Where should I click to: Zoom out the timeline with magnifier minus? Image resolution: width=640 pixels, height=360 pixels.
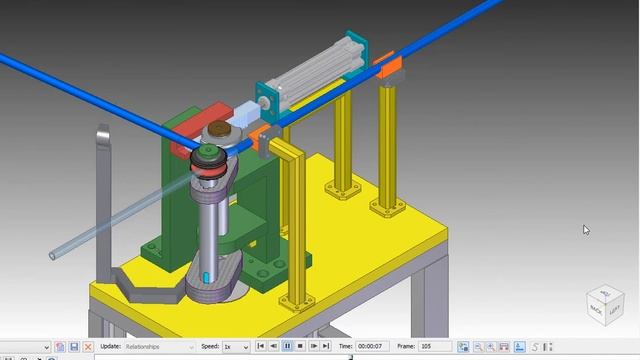coord(478,347)
